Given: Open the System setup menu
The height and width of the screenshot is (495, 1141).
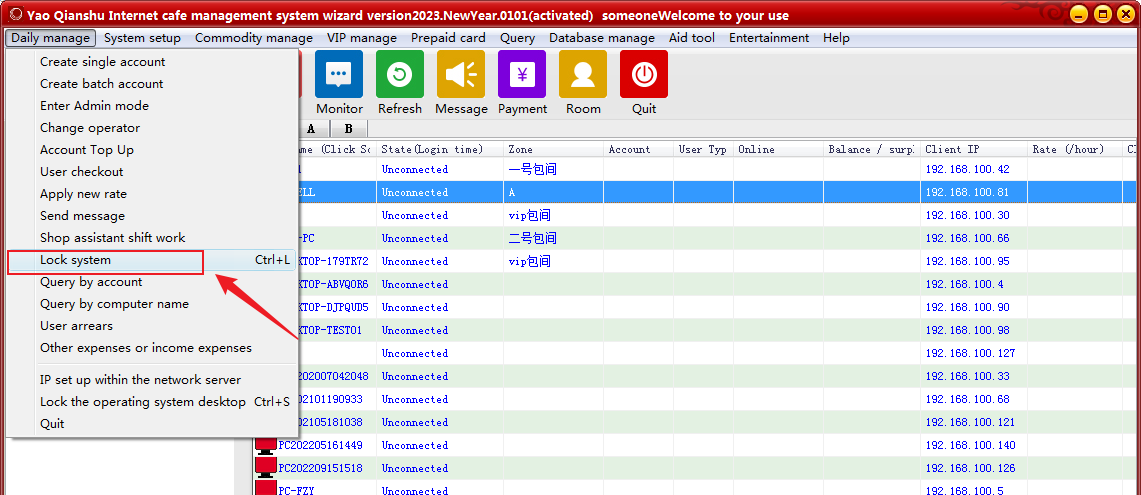Looking at the screenshot, I should coord(142,38).
